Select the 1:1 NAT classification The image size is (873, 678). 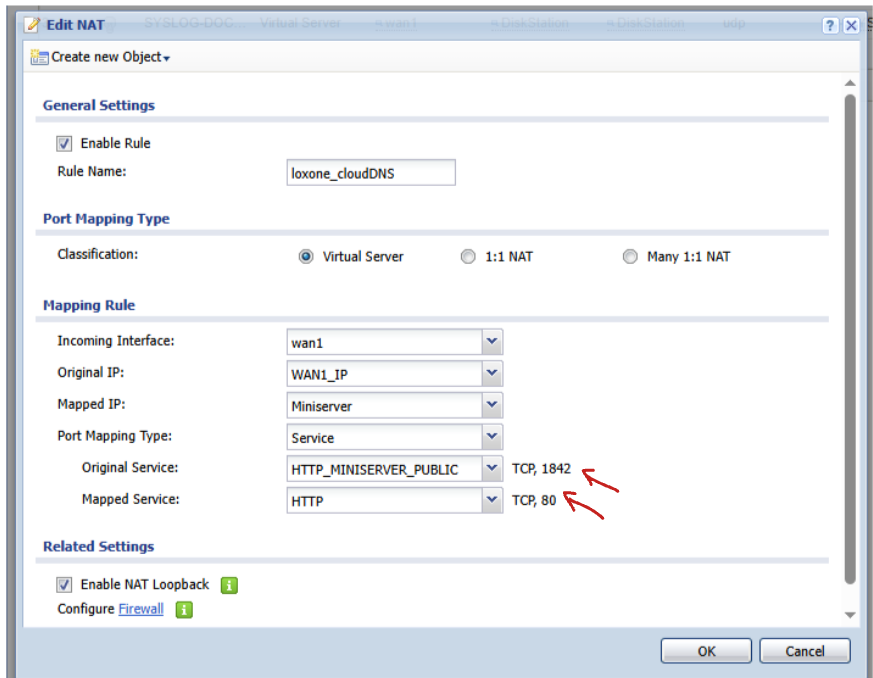pyautogui.click(x=468, y=257)
